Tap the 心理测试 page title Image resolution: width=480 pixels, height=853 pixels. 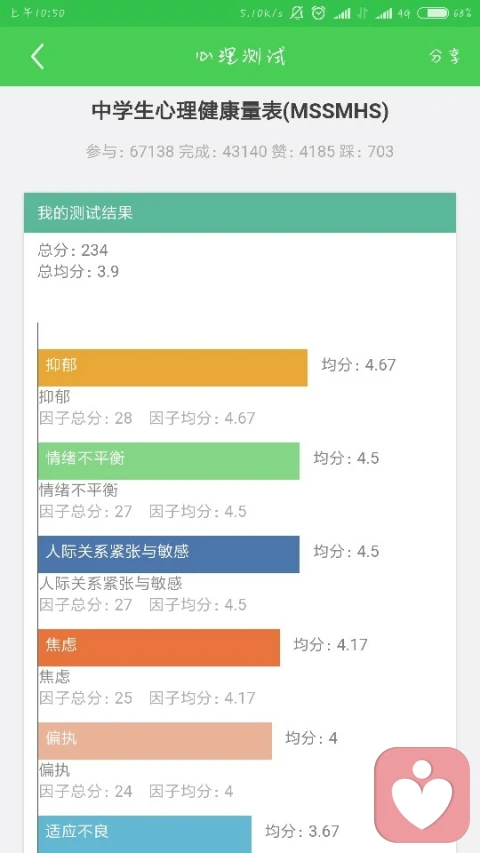(x=241, y=57)
